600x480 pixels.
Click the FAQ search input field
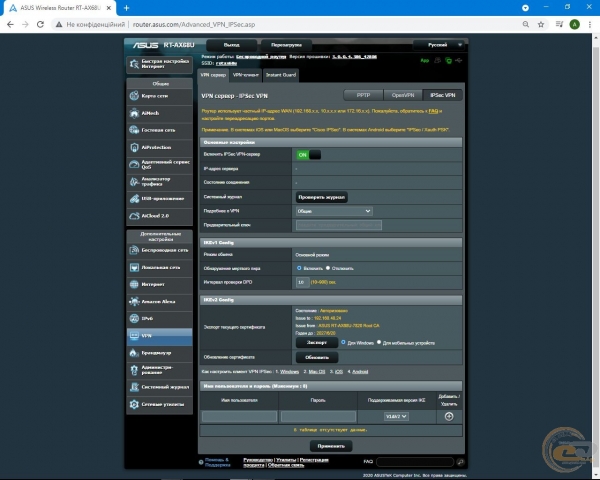[415, 462]
